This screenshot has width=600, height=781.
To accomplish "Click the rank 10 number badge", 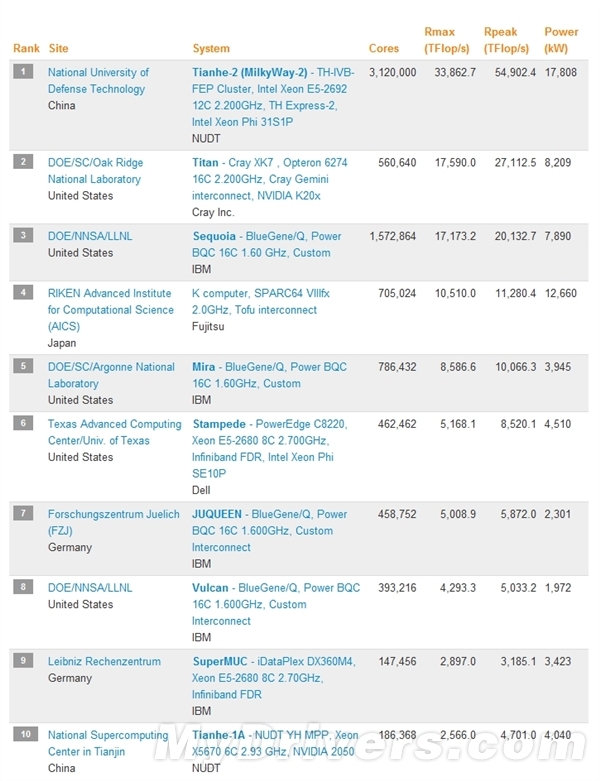I will click(x=25, y=734).
